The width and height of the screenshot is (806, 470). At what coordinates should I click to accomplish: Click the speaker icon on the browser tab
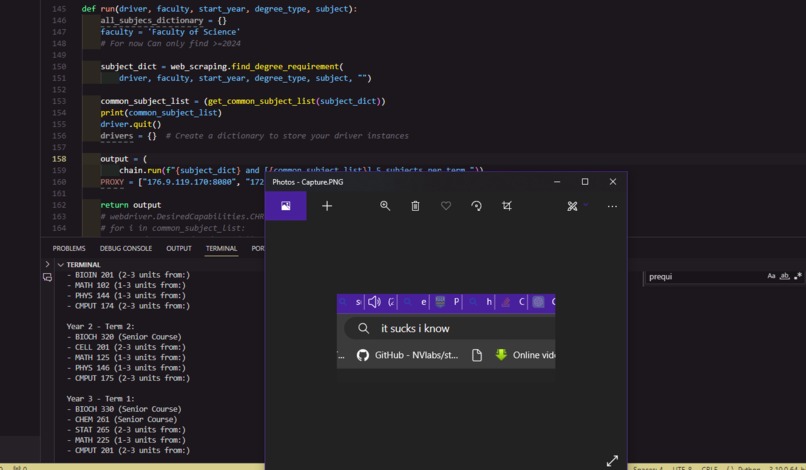click(374, 302)
